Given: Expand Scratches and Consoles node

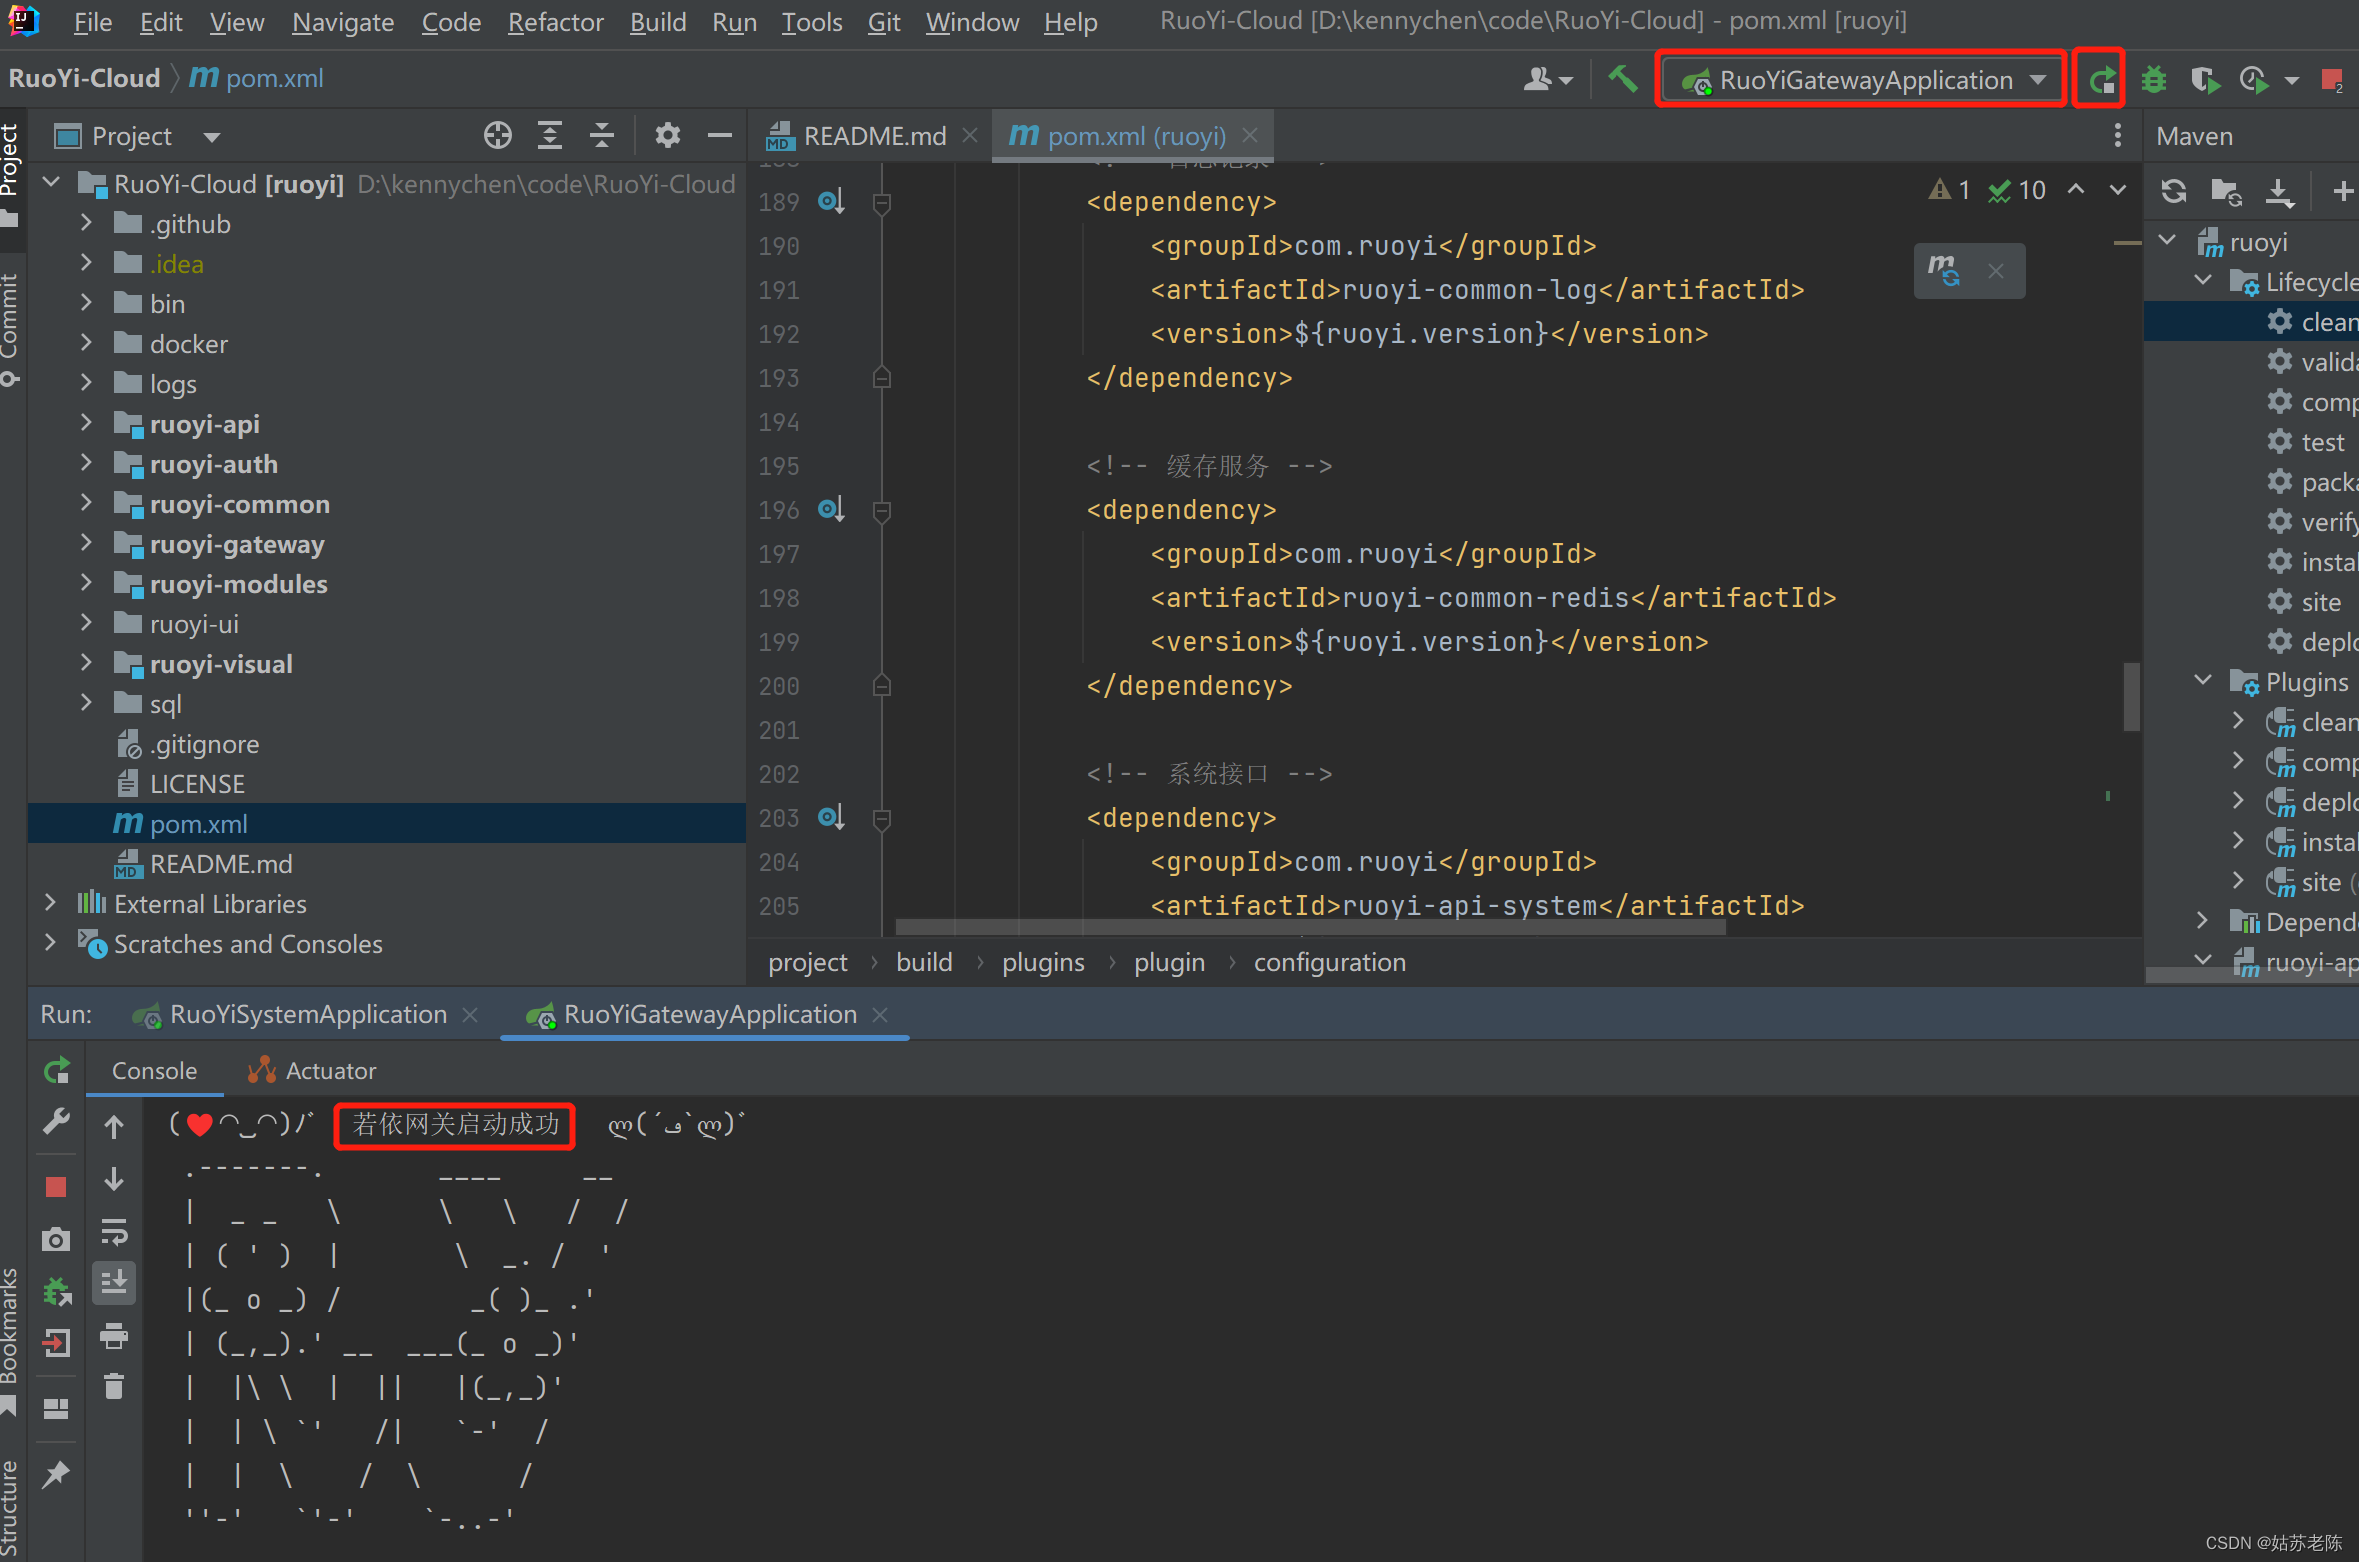Looking at the screenshot, I should [x=50, y=943].
